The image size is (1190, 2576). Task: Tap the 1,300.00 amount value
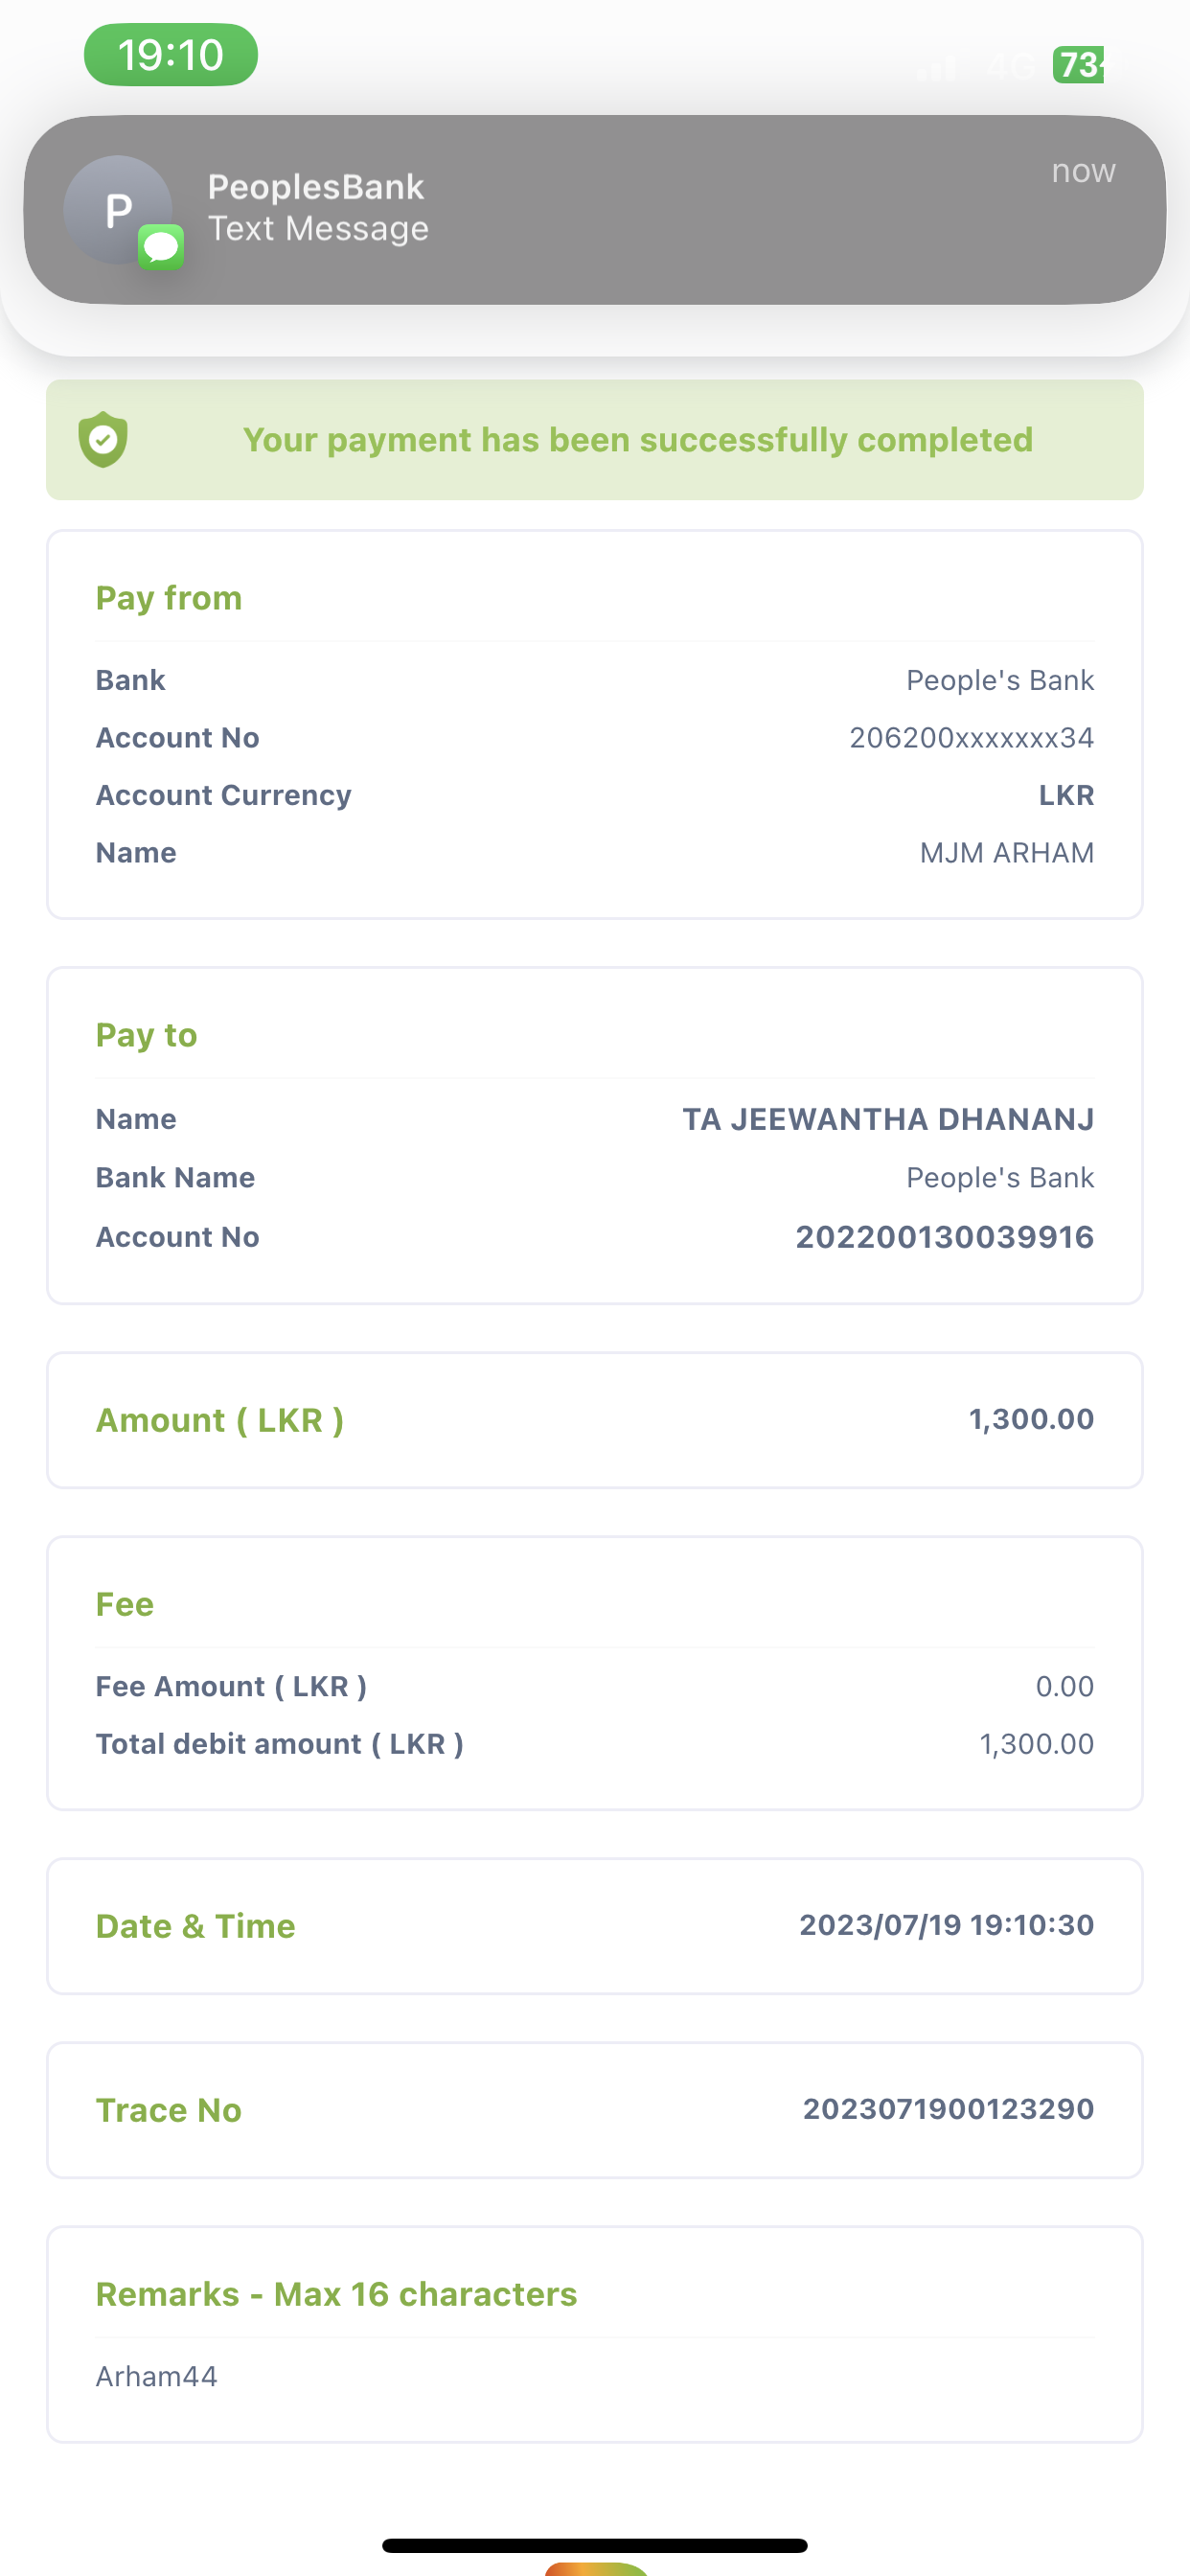coord(1031,1419)
